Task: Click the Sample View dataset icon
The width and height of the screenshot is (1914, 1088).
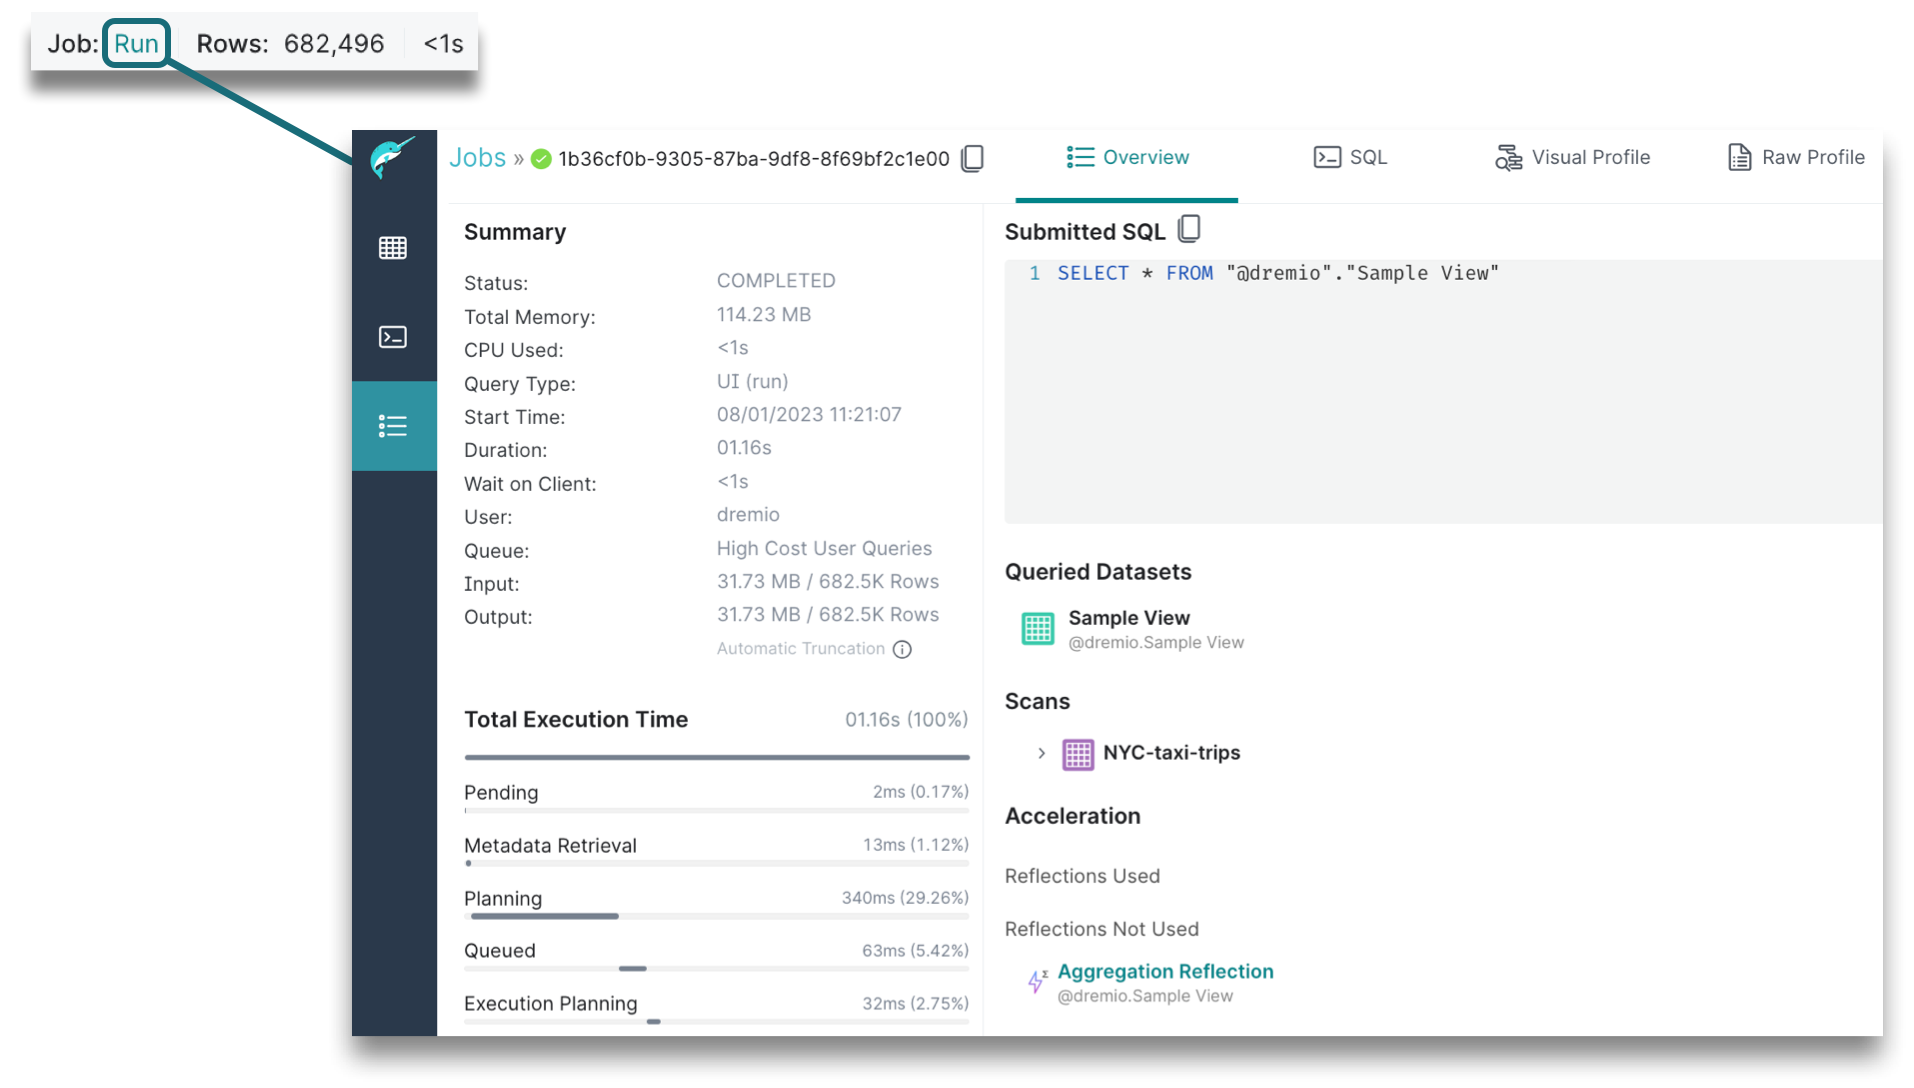Action: [x=1037, y=629]
